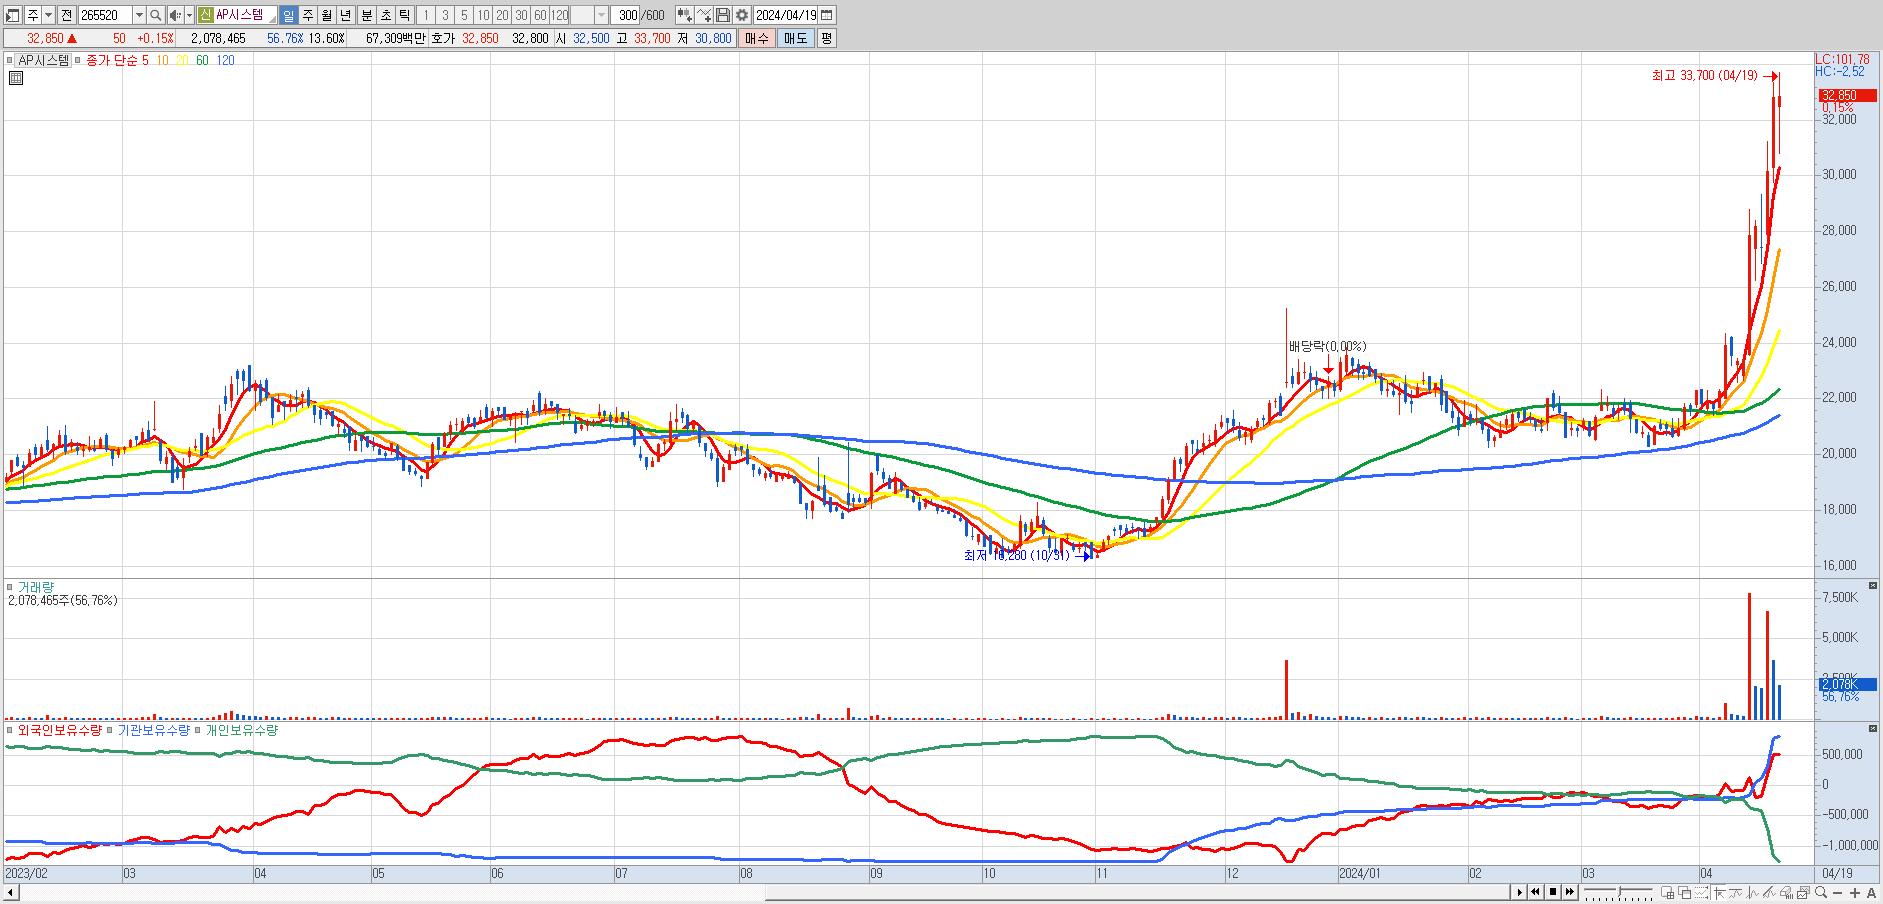Switch to weekly (주) chart period

click(x=307, y=15)
